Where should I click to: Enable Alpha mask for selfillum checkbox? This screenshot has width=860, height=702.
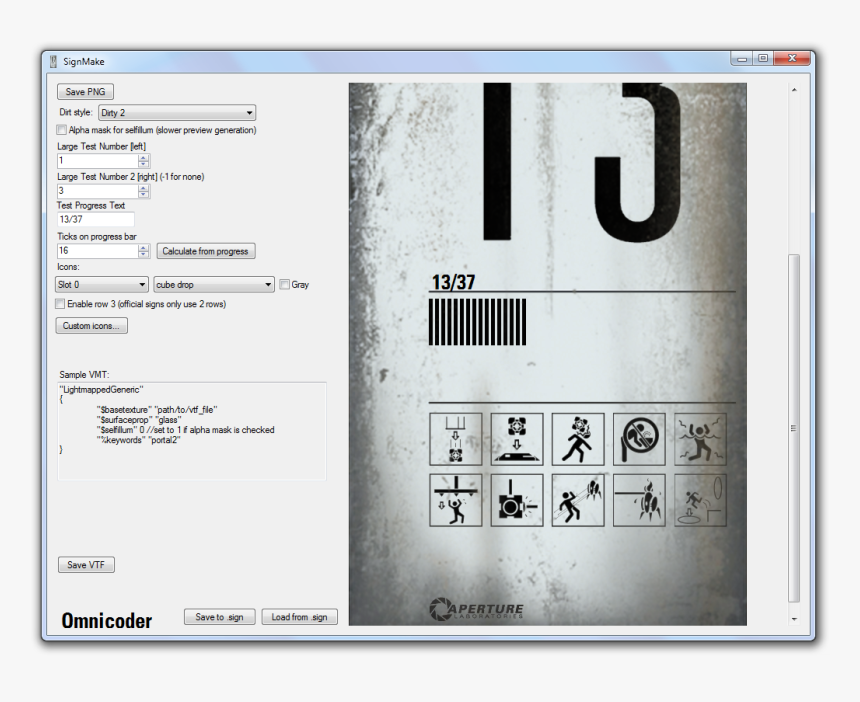tap(61, 130)
